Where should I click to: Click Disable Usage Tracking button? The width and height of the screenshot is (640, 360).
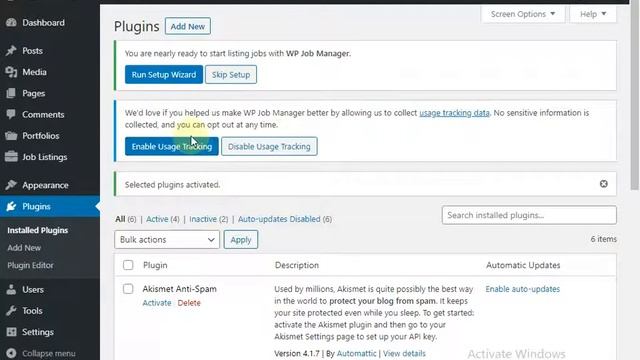click(x=269, y=147)
